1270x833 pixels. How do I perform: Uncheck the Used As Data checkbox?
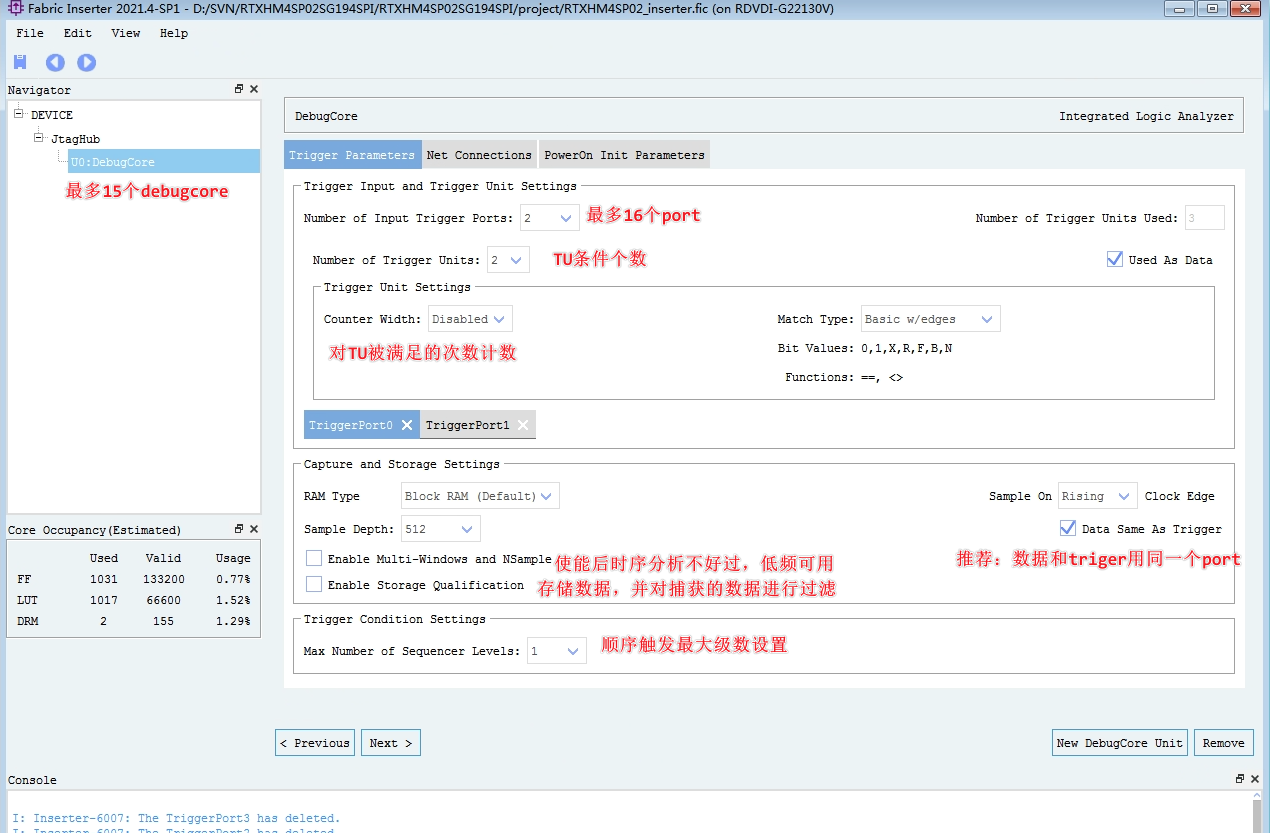click(x=1114, y=259)
